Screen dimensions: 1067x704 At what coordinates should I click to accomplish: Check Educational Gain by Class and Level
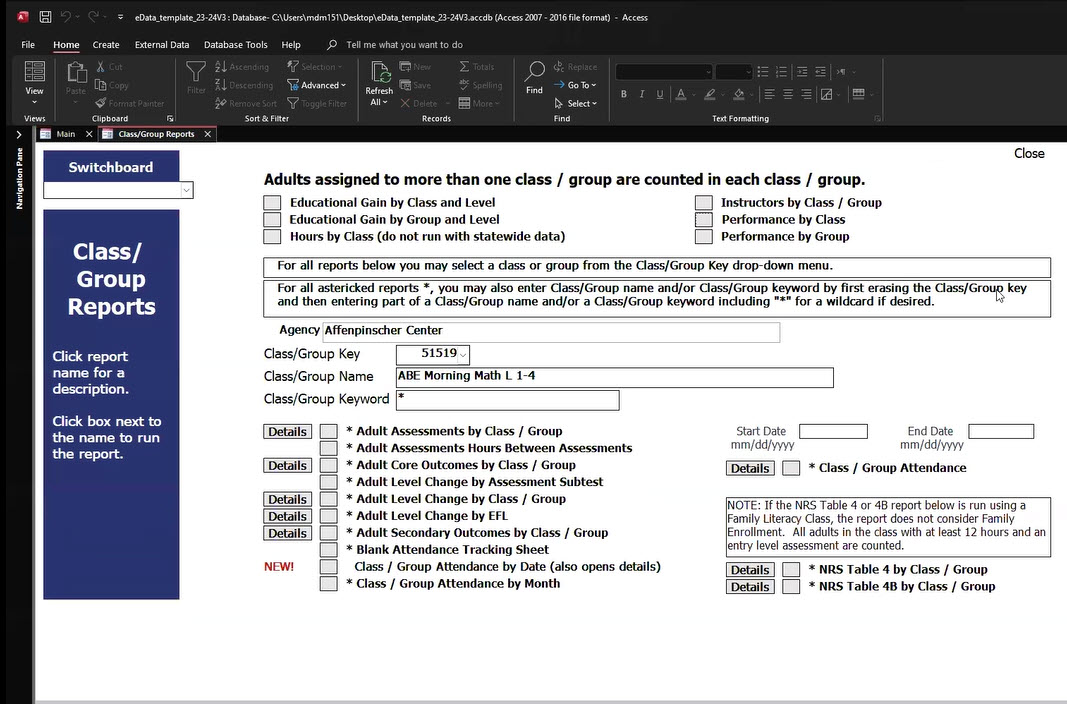pos(272,203)
